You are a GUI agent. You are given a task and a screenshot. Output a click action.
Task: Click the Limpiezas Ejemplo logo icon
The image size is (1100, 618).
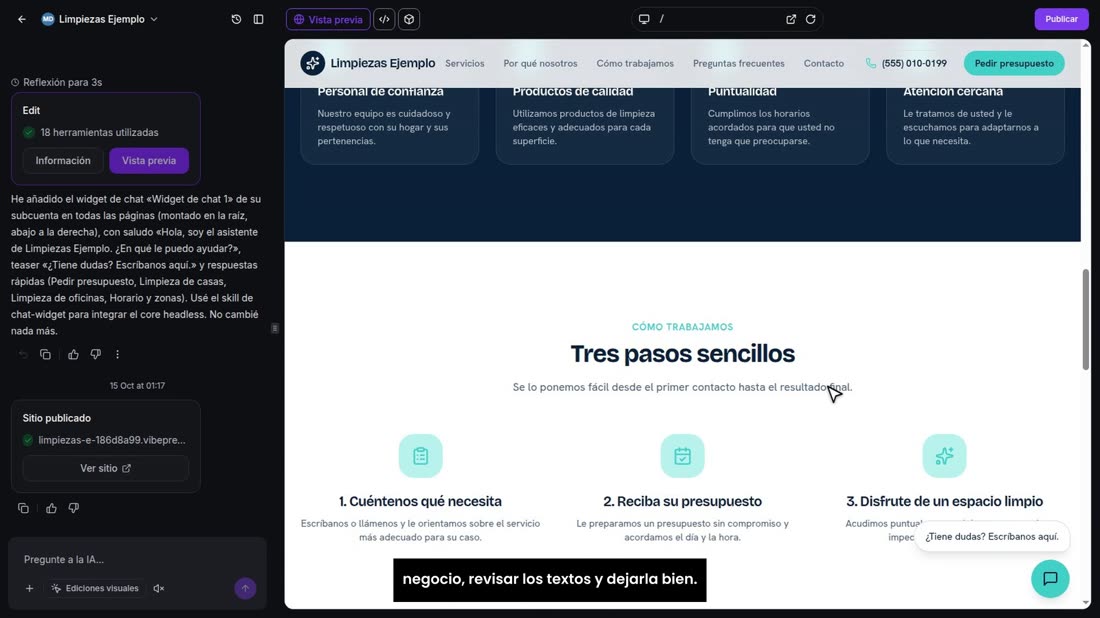[312, 63]
